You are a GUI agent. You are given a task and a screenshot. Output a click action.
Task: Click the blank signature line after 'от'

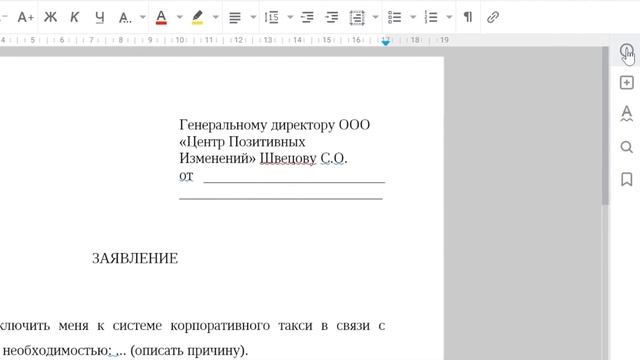pos(294,182)
